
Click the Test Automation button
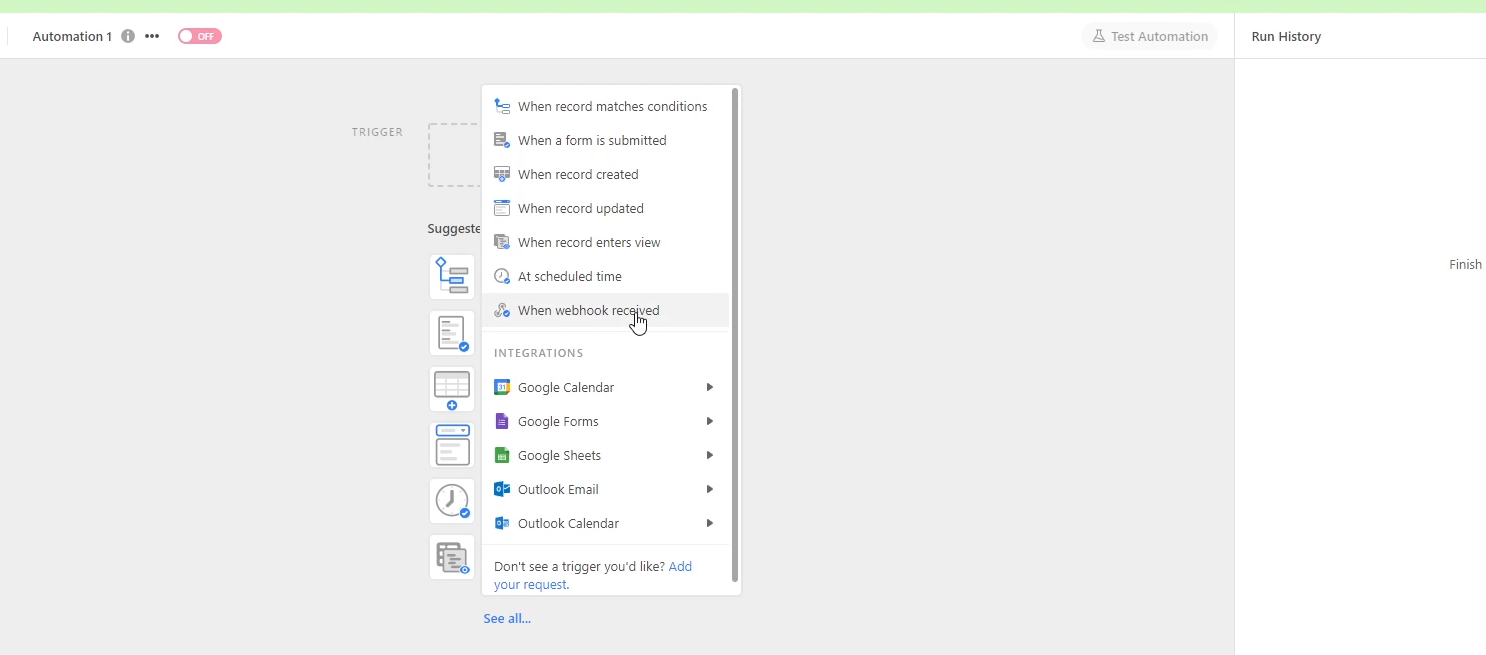[1150, 36]
